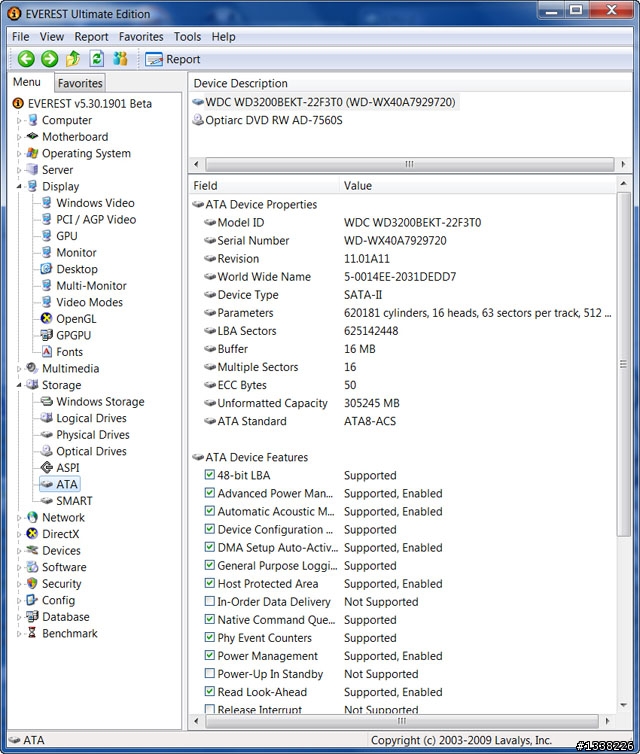Toggle the Native Command Queuing checkbox

tap(210, 619)
